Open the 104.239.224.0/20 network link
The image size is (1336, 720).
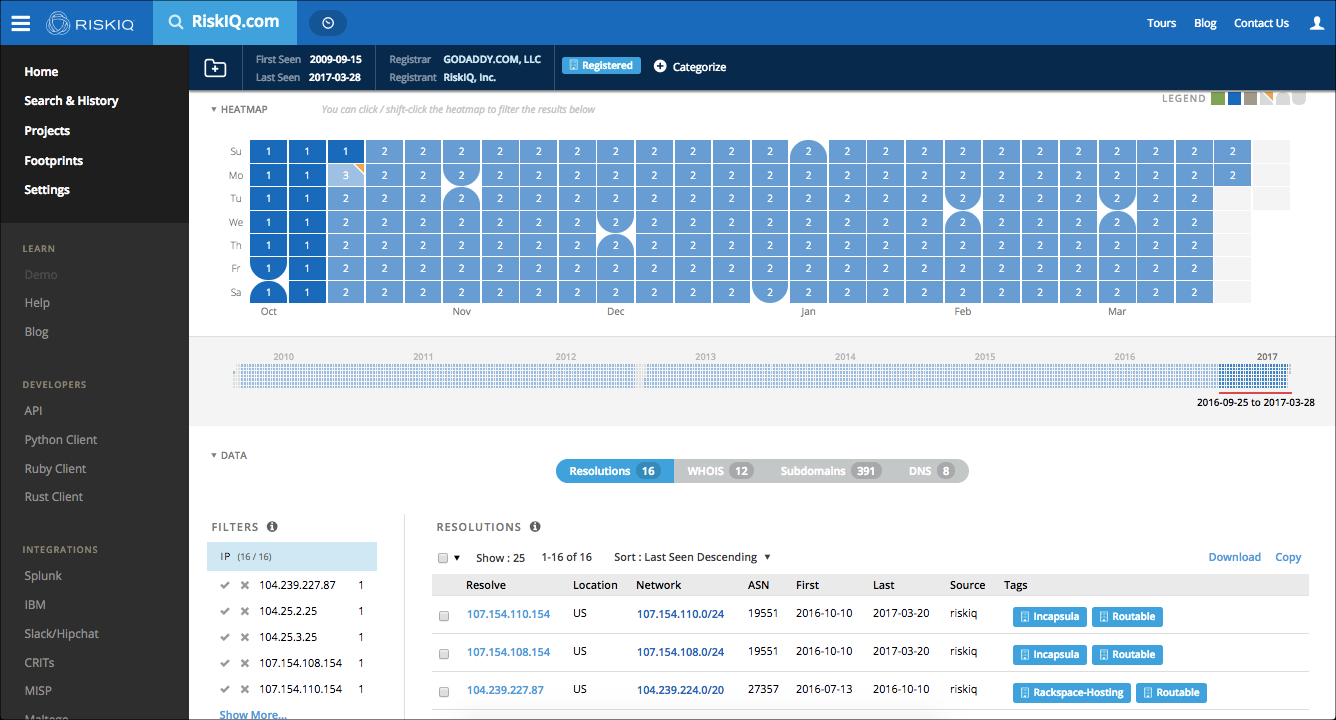[680, 690]
